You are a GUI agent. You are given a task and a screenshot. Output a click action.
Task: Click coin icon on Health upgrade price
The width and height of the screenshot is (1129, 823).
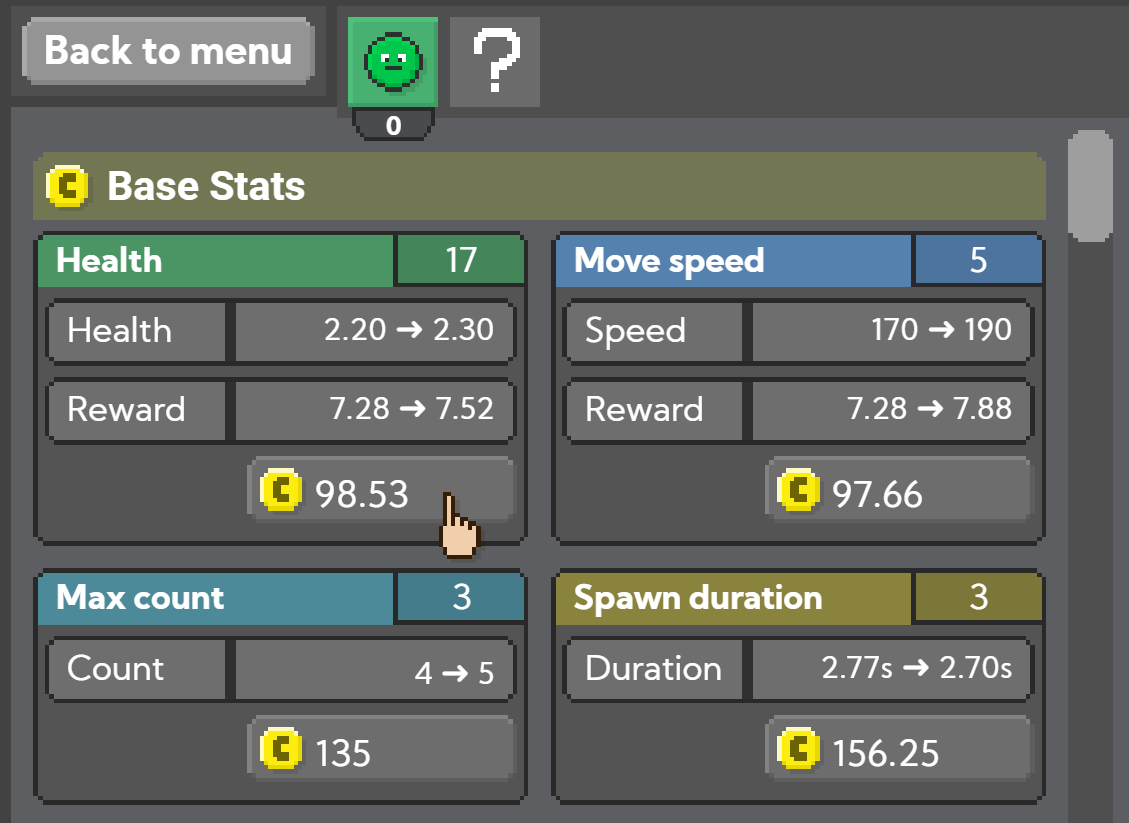point(281,491)
